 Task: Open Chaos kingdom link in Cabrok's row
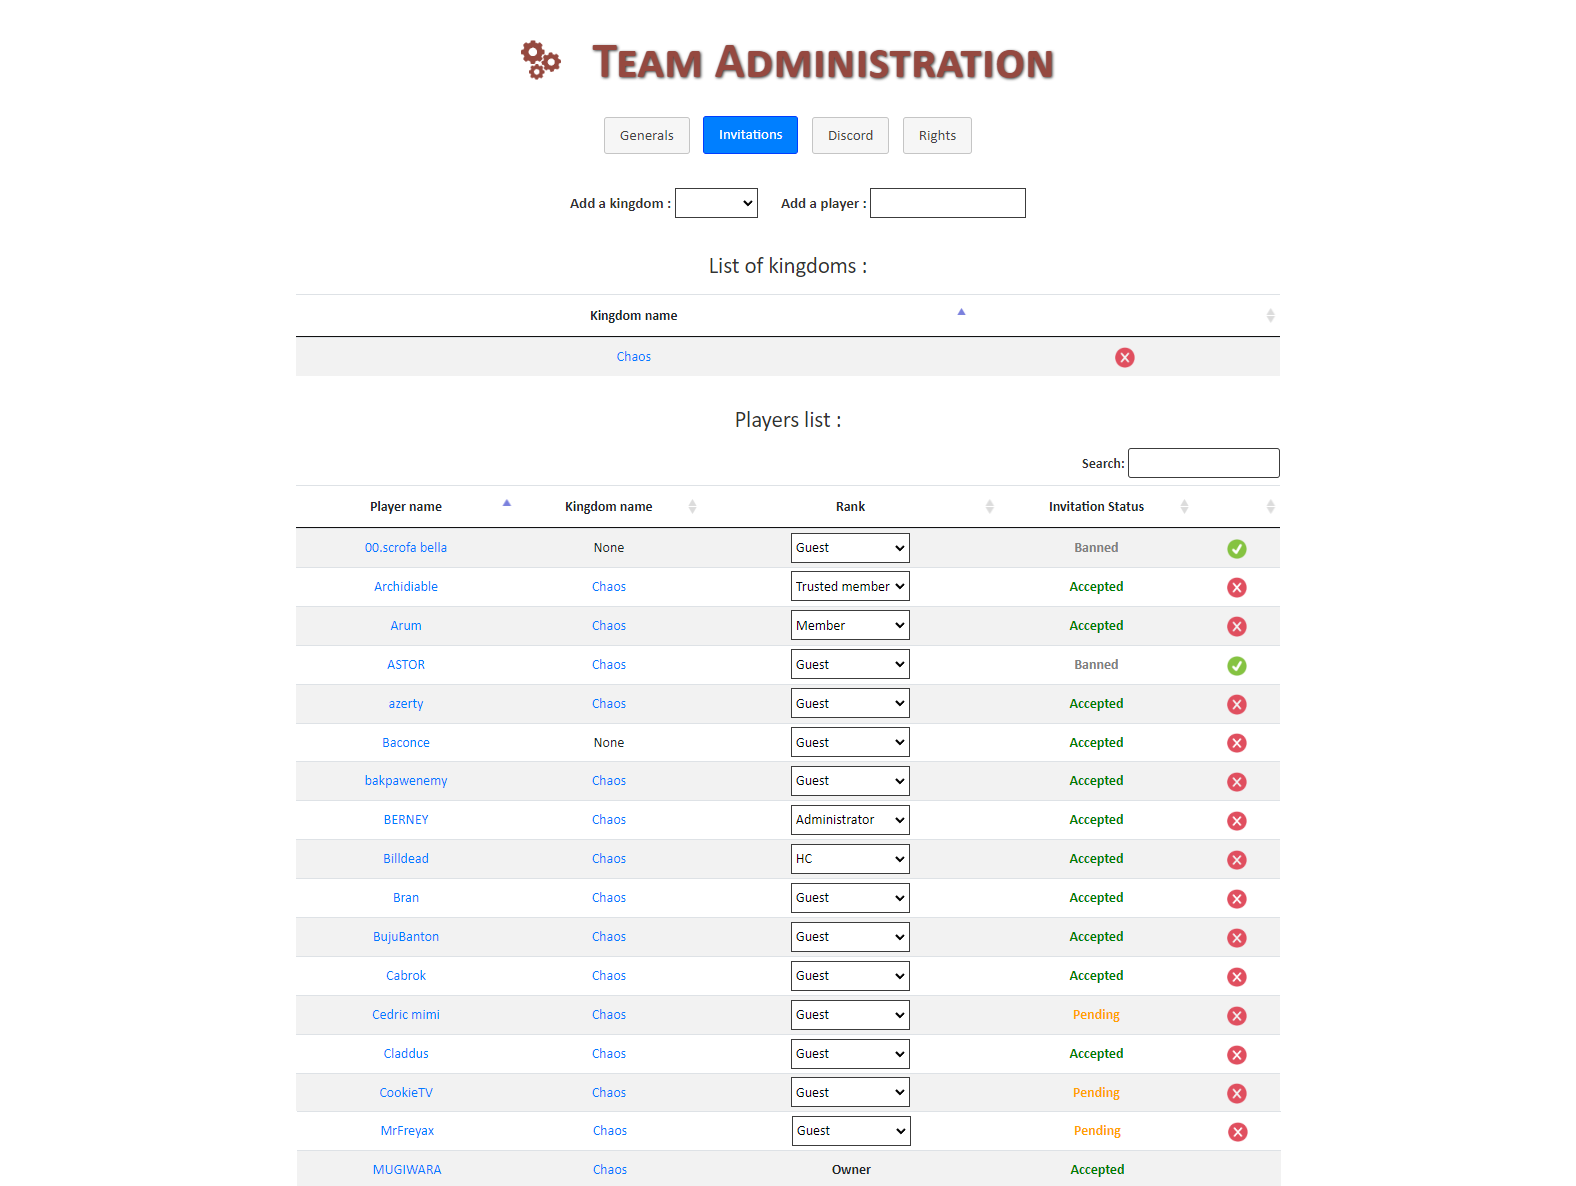[609, 976]
